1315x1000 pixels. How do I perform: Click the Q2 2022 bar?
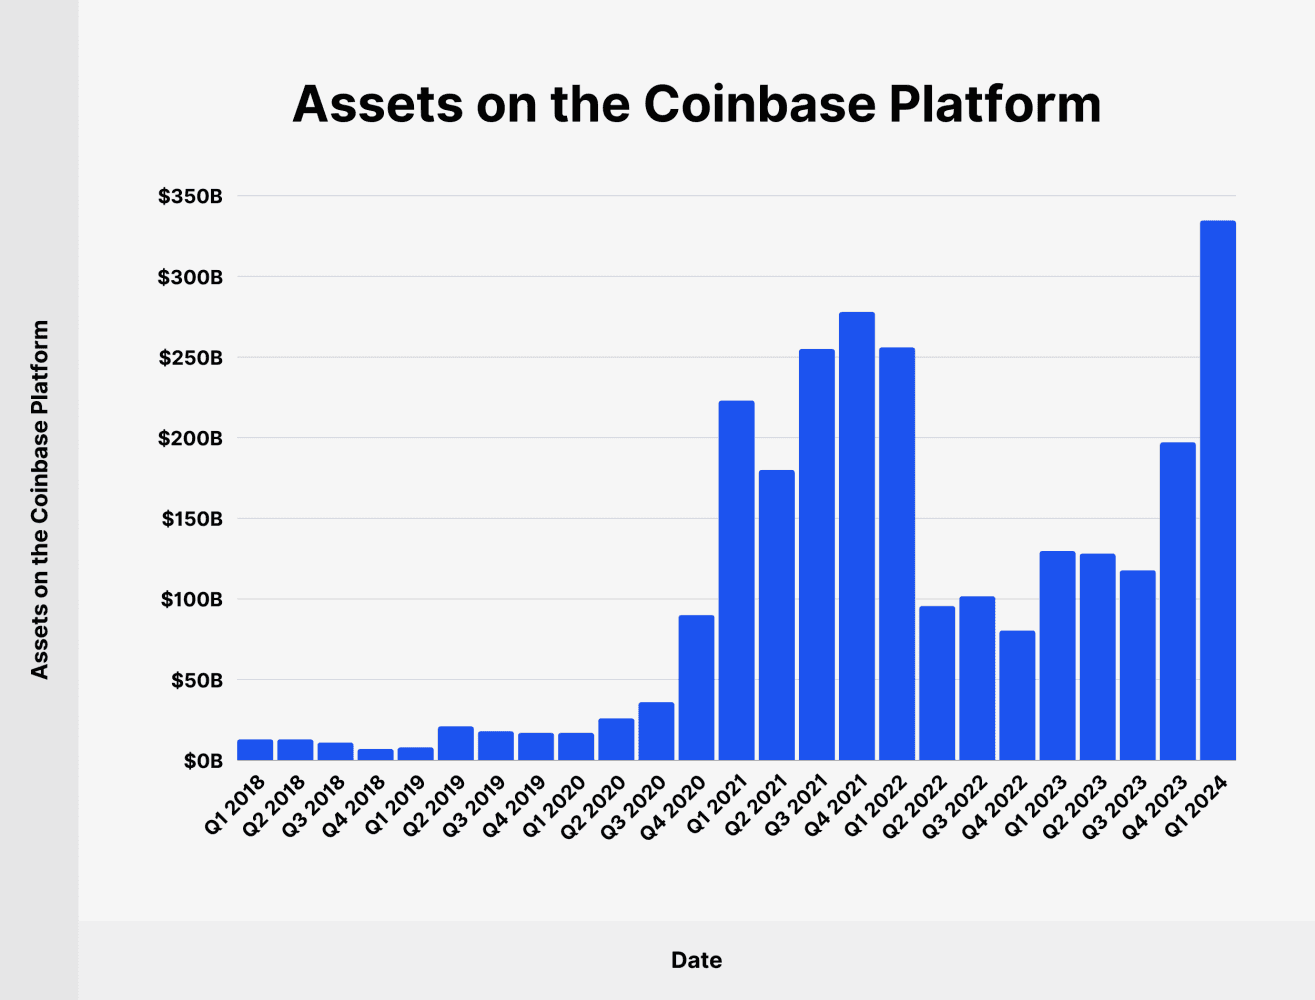pyautogui.click(x=937, y=683)
